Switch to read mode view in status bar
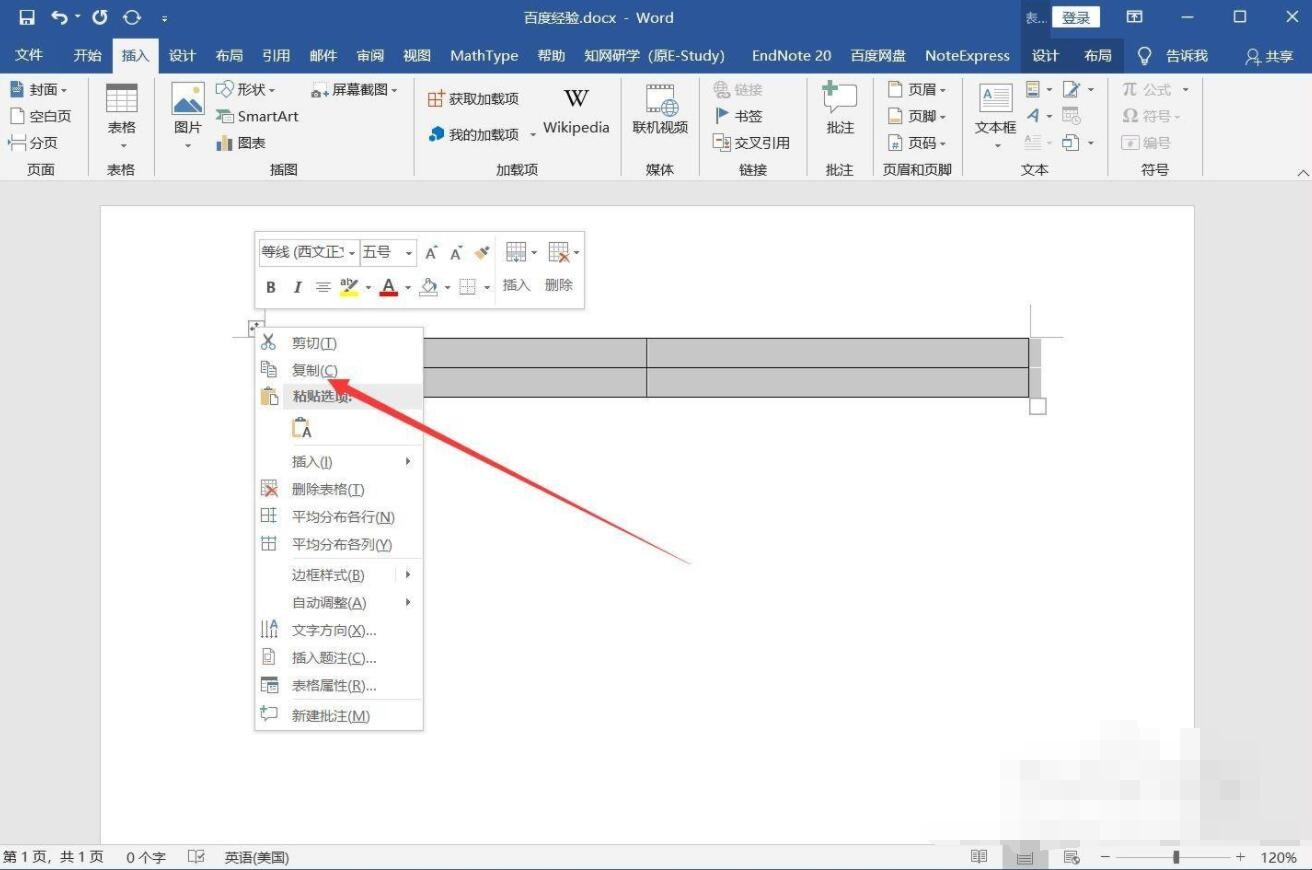Viewport: 1312px width, 870px height. [x=980, y=857]
